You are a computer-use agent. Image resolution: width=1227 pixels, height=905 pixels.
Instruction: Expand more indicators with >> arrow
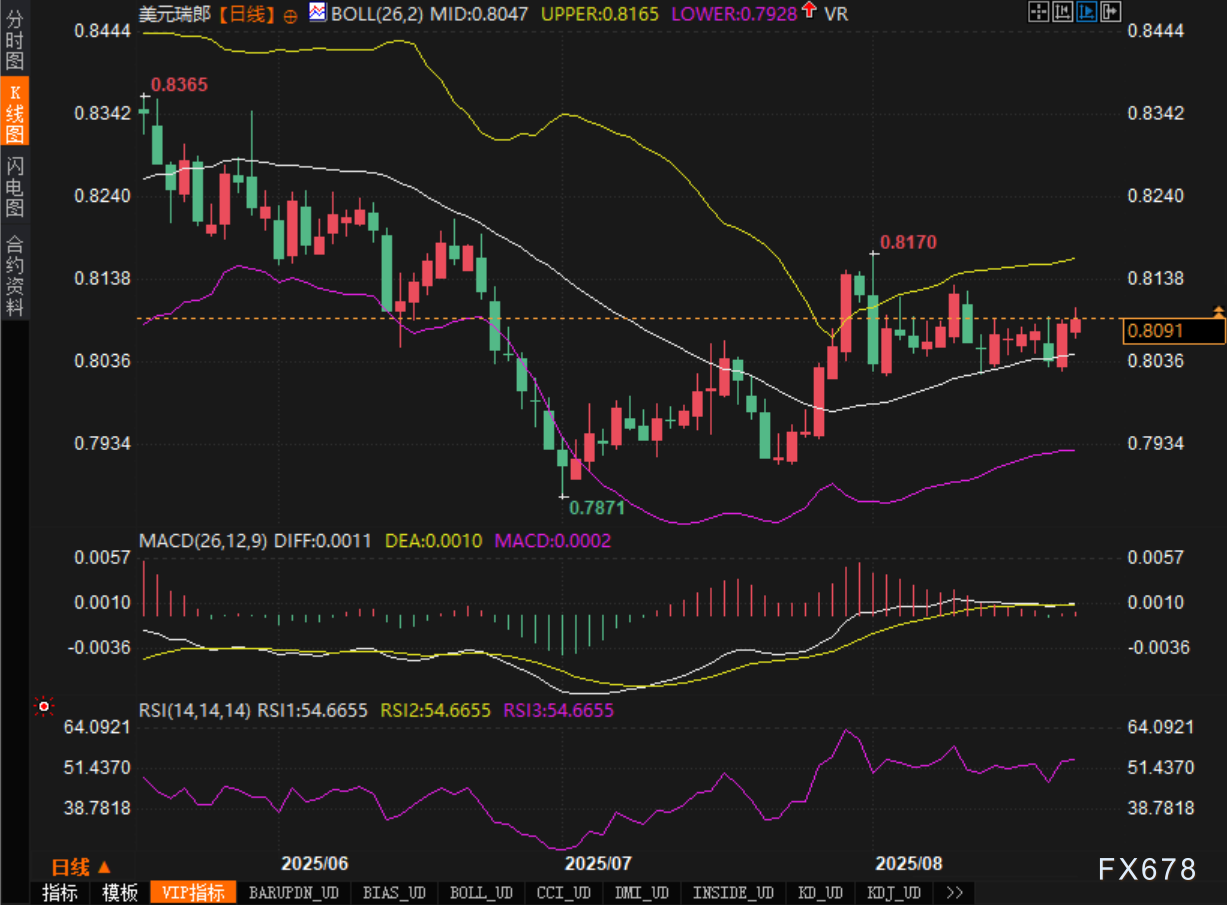(954, 893)
